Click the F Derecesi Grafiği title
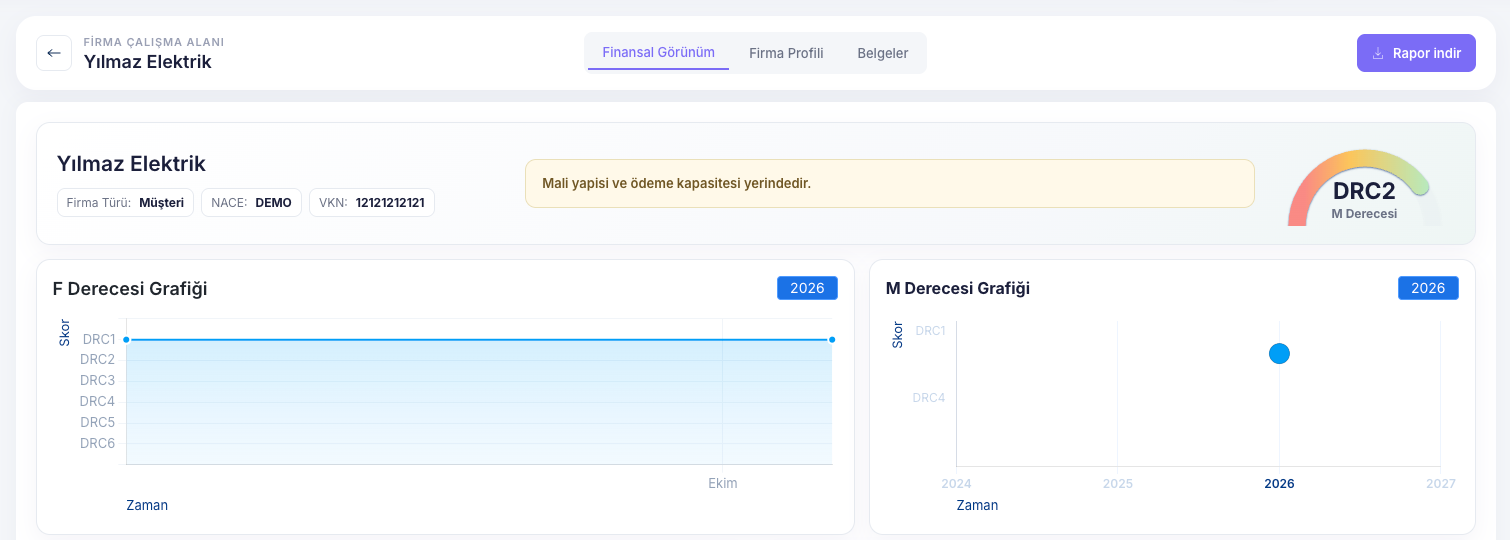 tap(130, 289)
